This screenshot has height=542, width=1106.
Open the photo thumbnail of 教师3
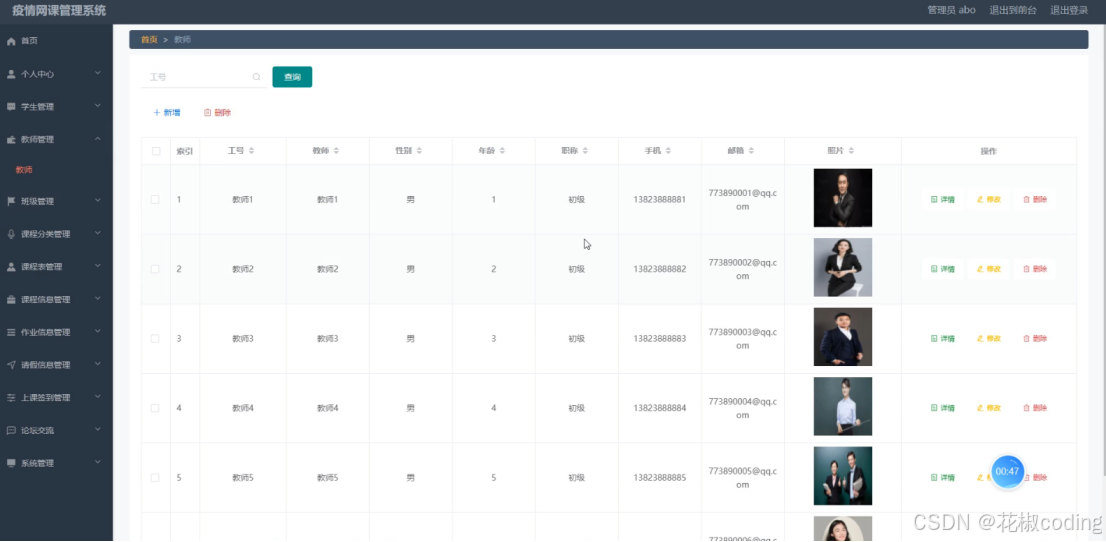coord(843,337)
